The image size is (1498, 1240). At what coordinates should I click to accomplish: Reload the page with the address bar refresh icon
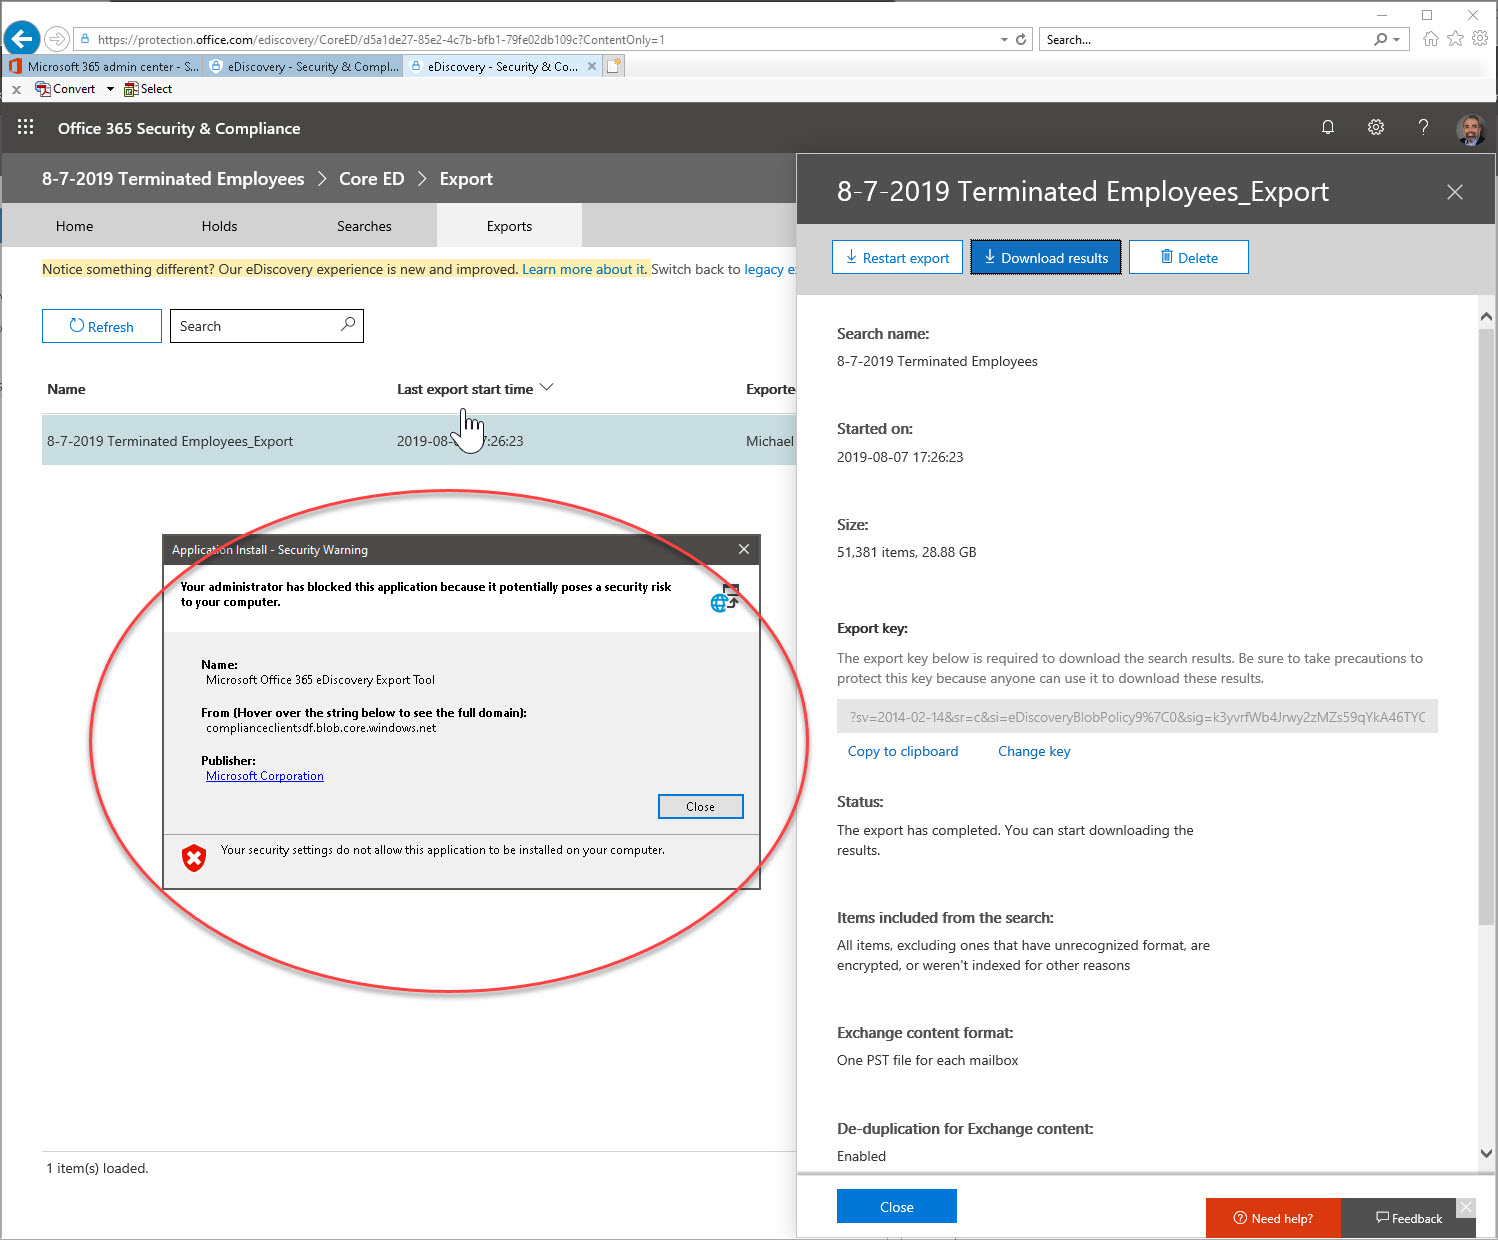pos(1021,40)
